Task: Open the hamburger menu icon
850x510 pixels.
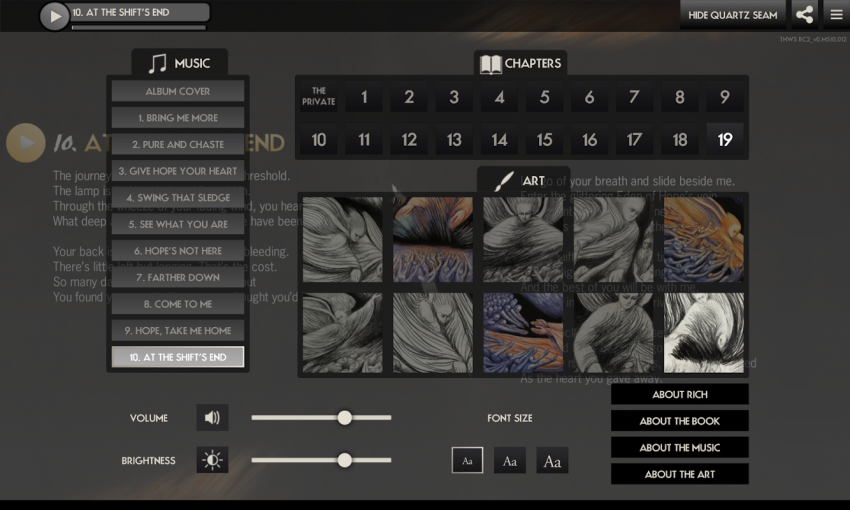Action: point(836,15)
